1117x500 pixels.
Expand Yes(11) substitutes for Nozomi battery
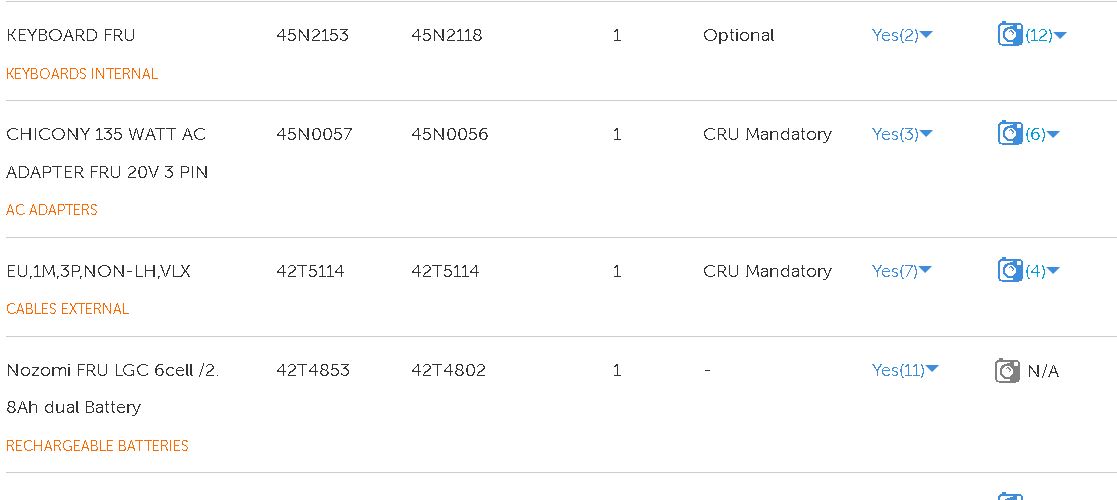(905, 370)
